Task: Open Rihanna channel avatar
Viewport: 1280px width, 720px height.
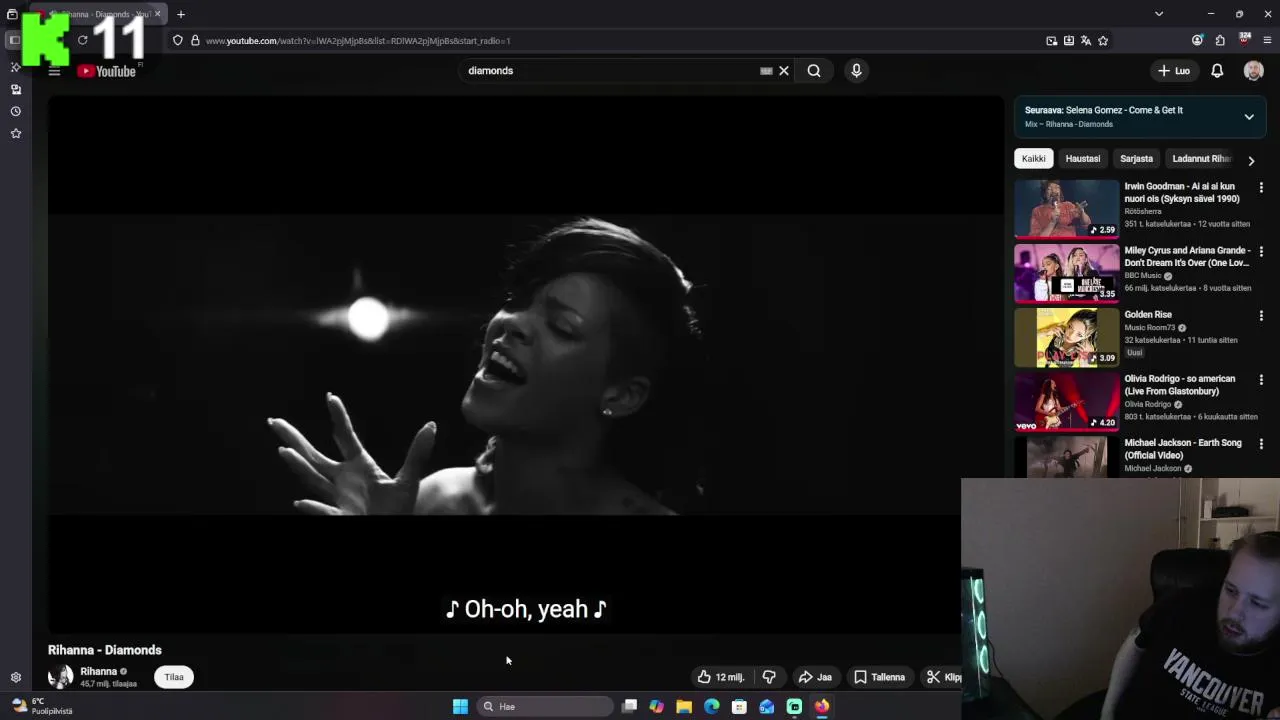Action: click(60, 677)
